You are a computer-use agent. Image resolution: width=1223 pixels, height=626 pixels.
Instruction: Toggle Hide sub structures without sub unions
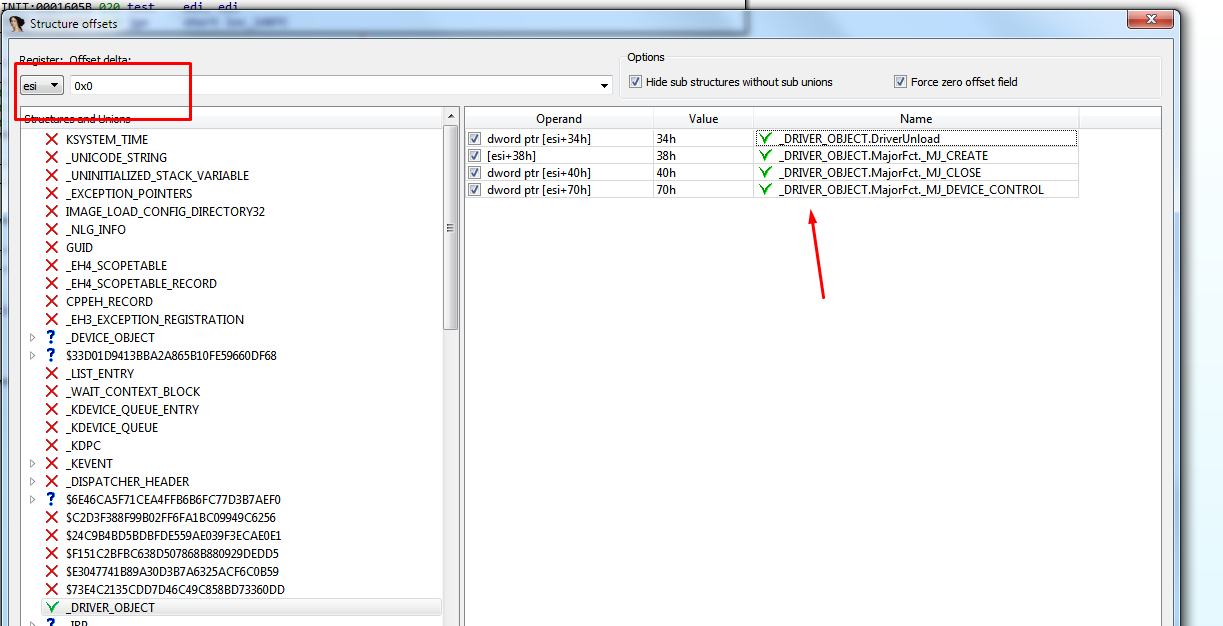635,82
